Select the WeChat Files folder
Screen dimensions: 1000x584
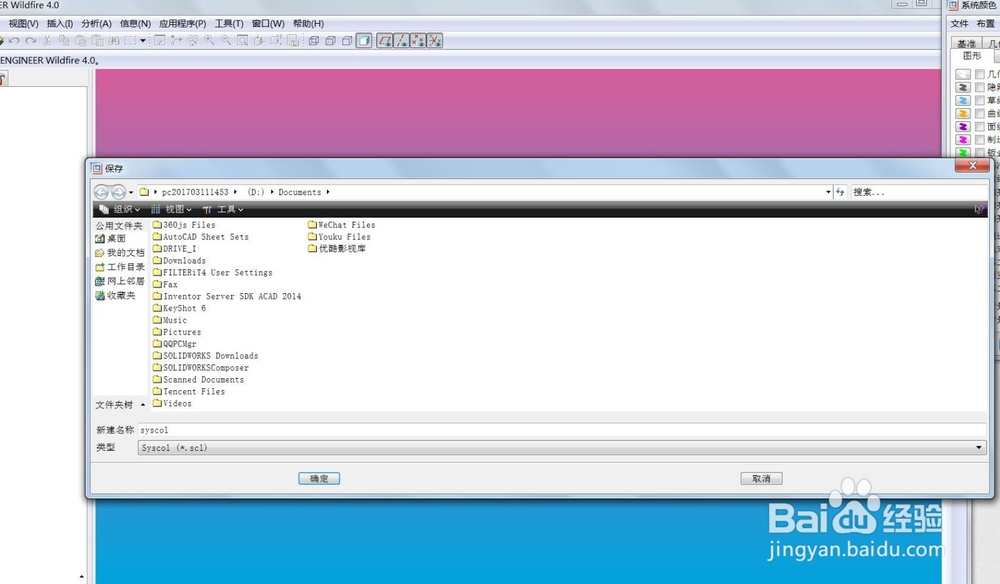click(341, 225)
